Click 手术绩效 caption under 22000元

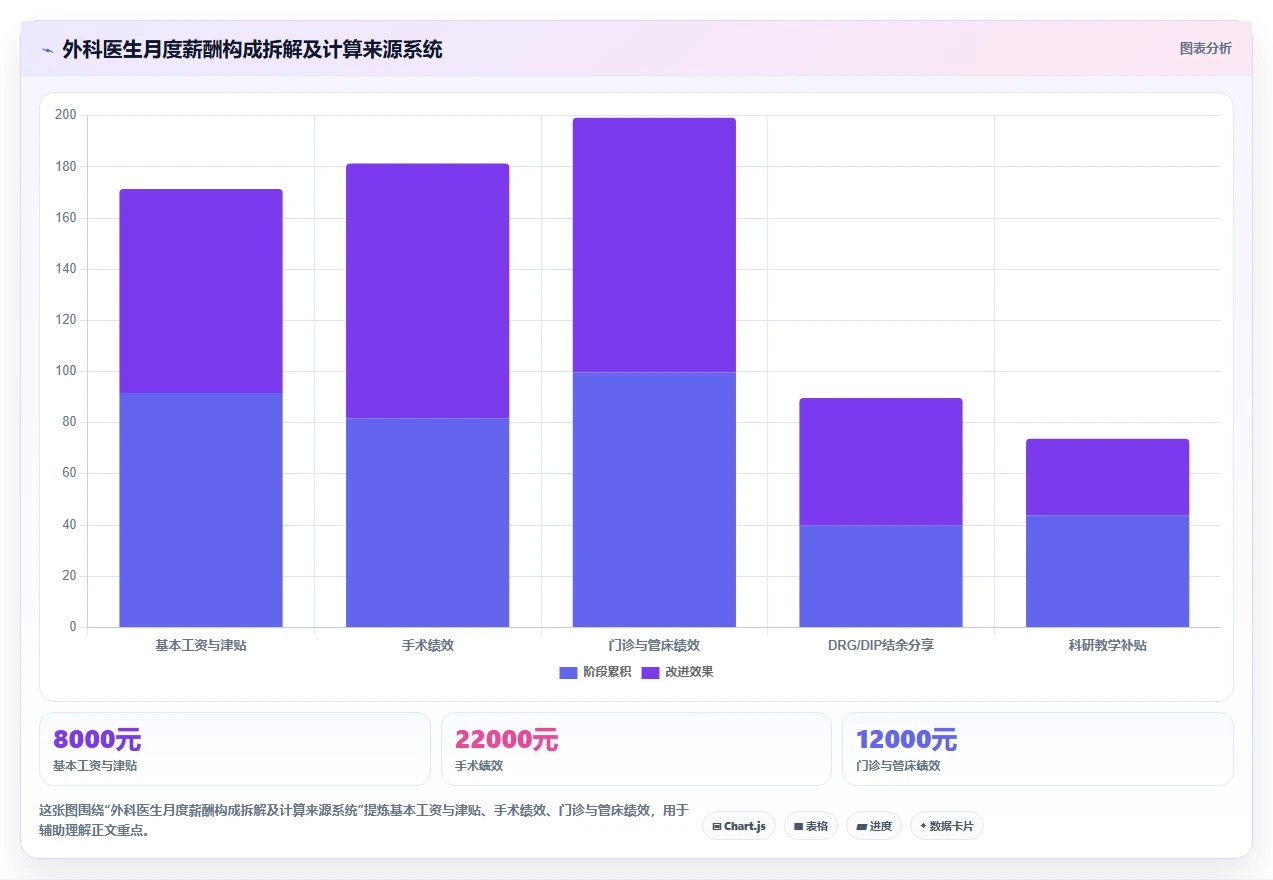point(479,766)
